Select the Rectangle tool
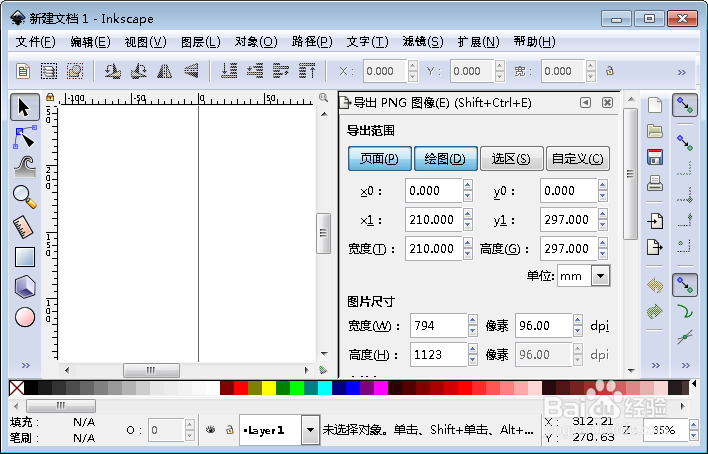 click(x=25, y=257)
